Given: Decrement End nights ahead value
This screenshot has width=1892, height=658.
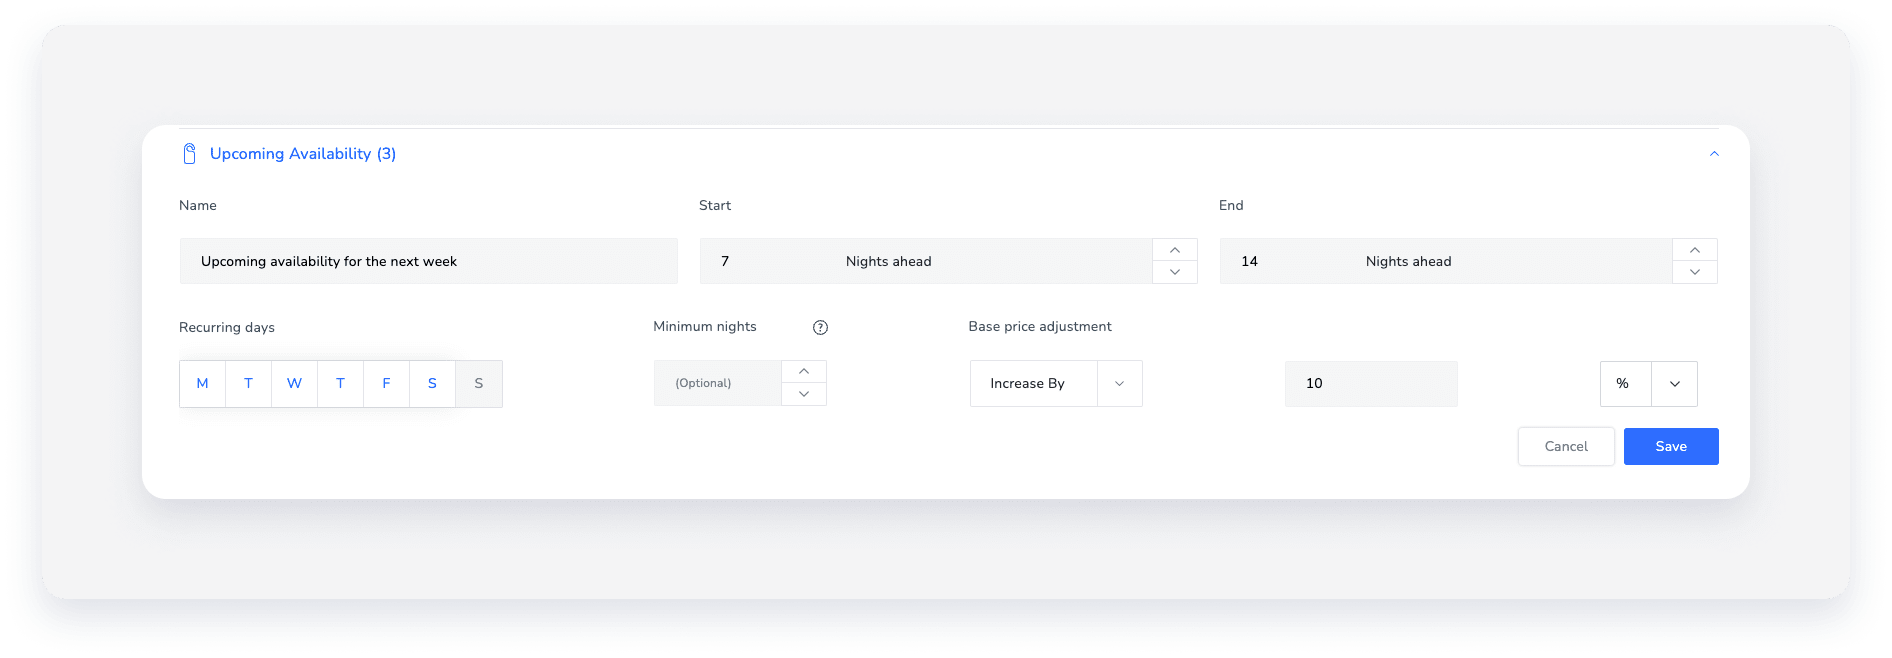Looking at the screenshot, I should 1694,272.
